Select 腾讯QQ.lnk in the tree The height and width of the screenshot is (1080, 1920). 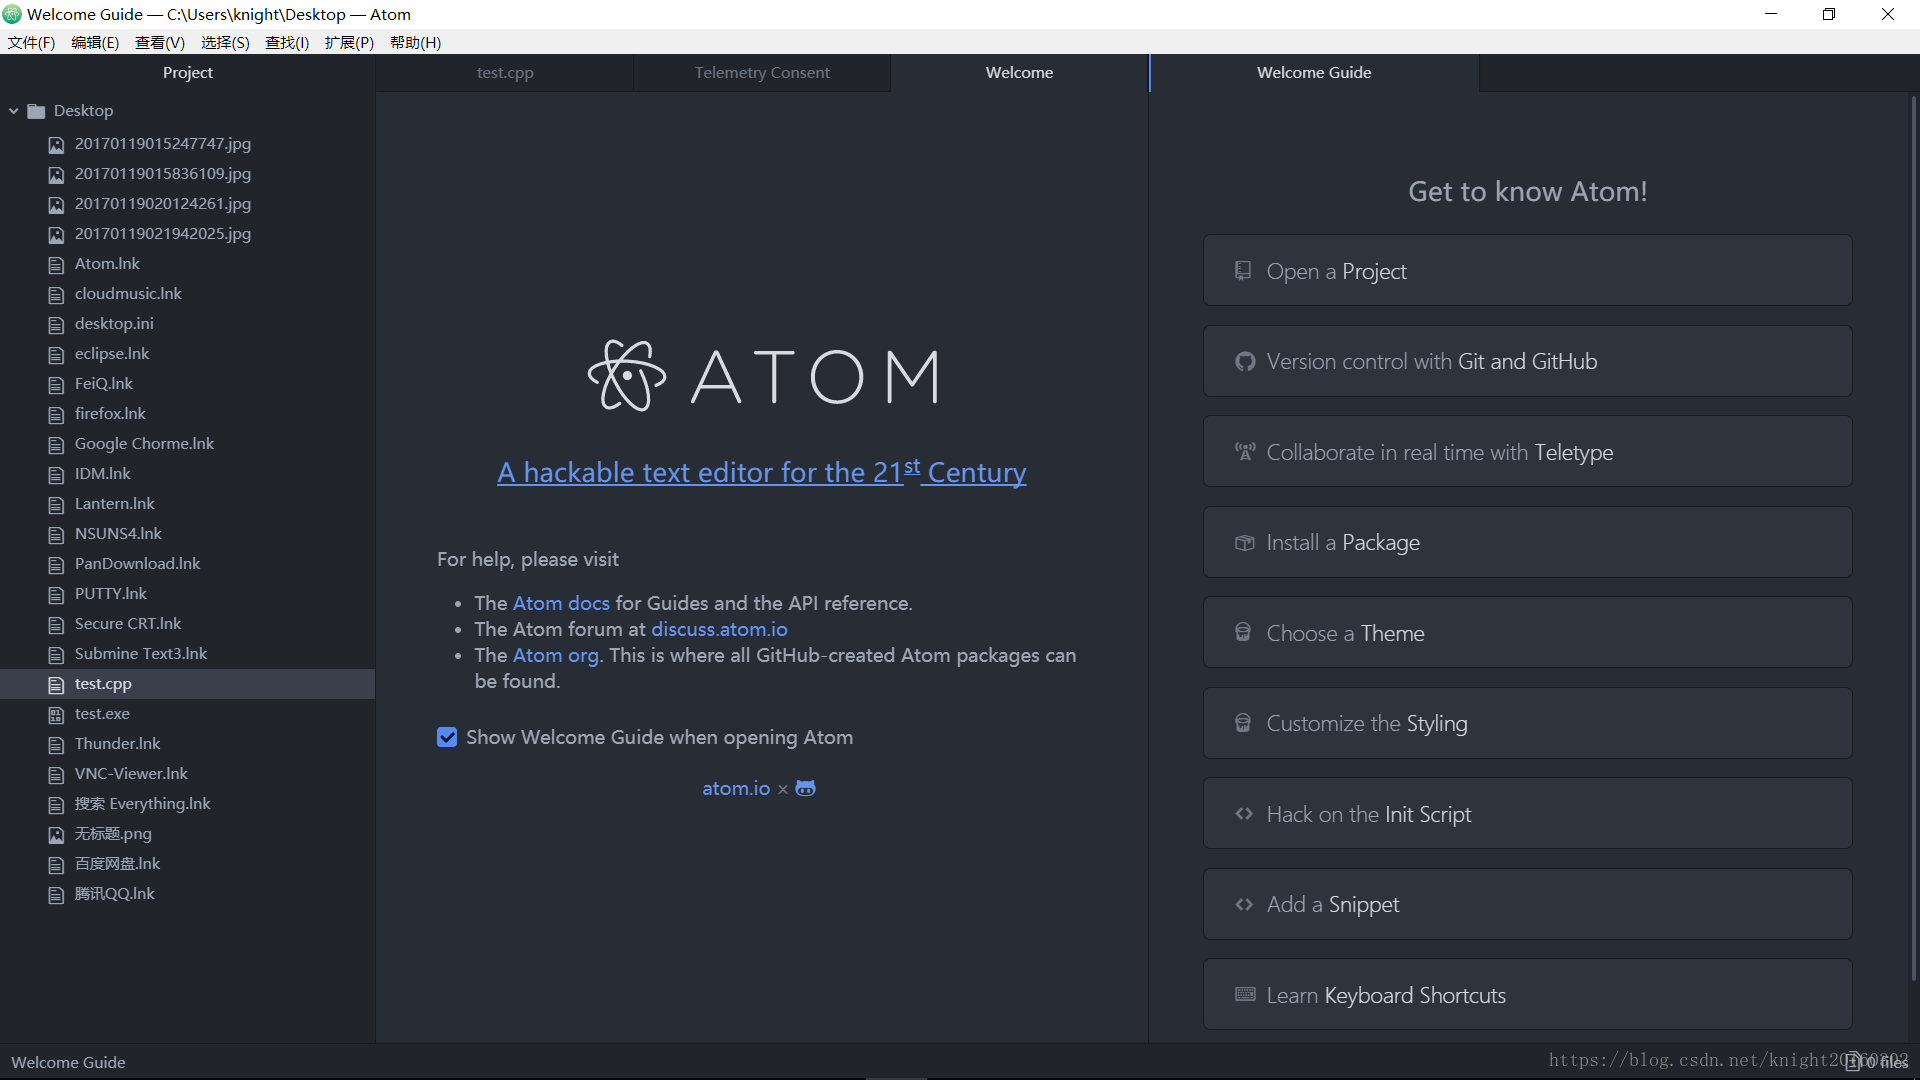[187, 894]
